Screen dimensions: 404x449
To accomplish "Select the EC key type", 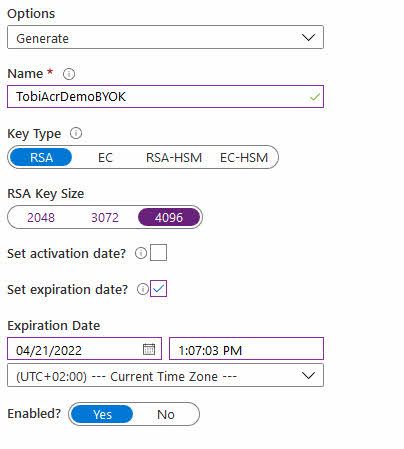I will coord(105,157).
